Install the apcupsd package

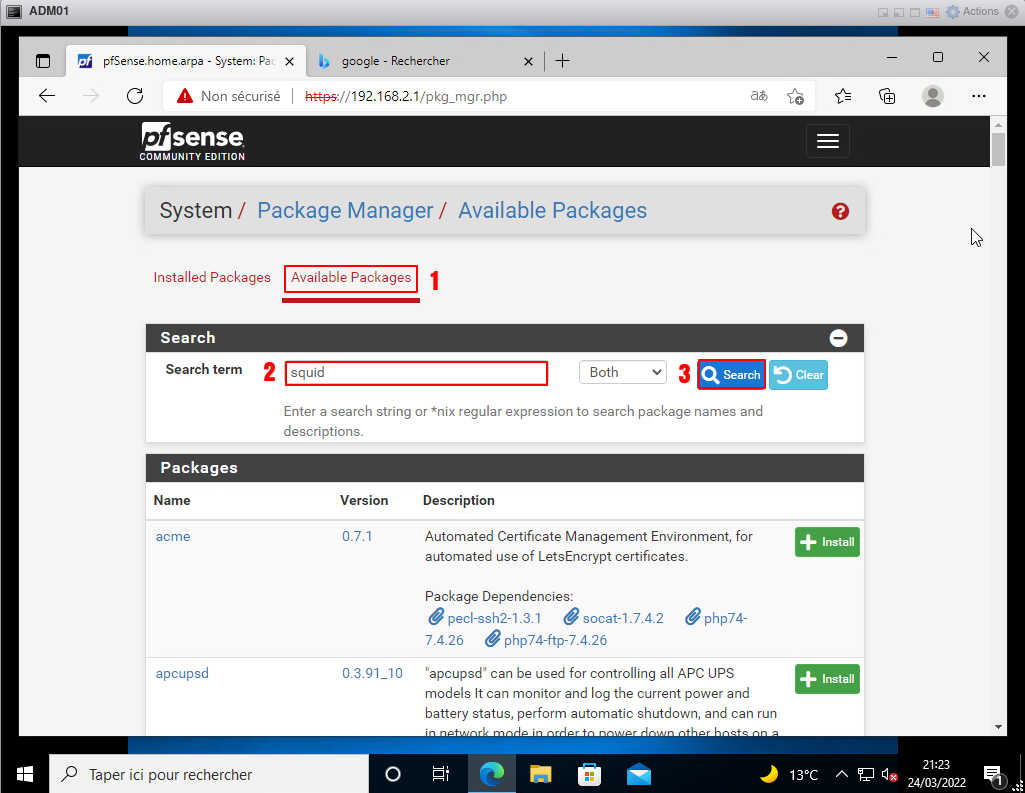[827, 679]
